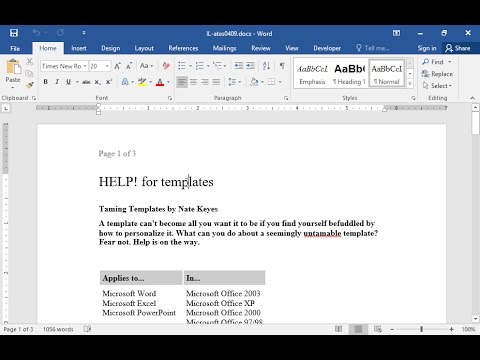Apply center paragraph alignment
This screenshot has height=360, width=480.
pos(193,82)
